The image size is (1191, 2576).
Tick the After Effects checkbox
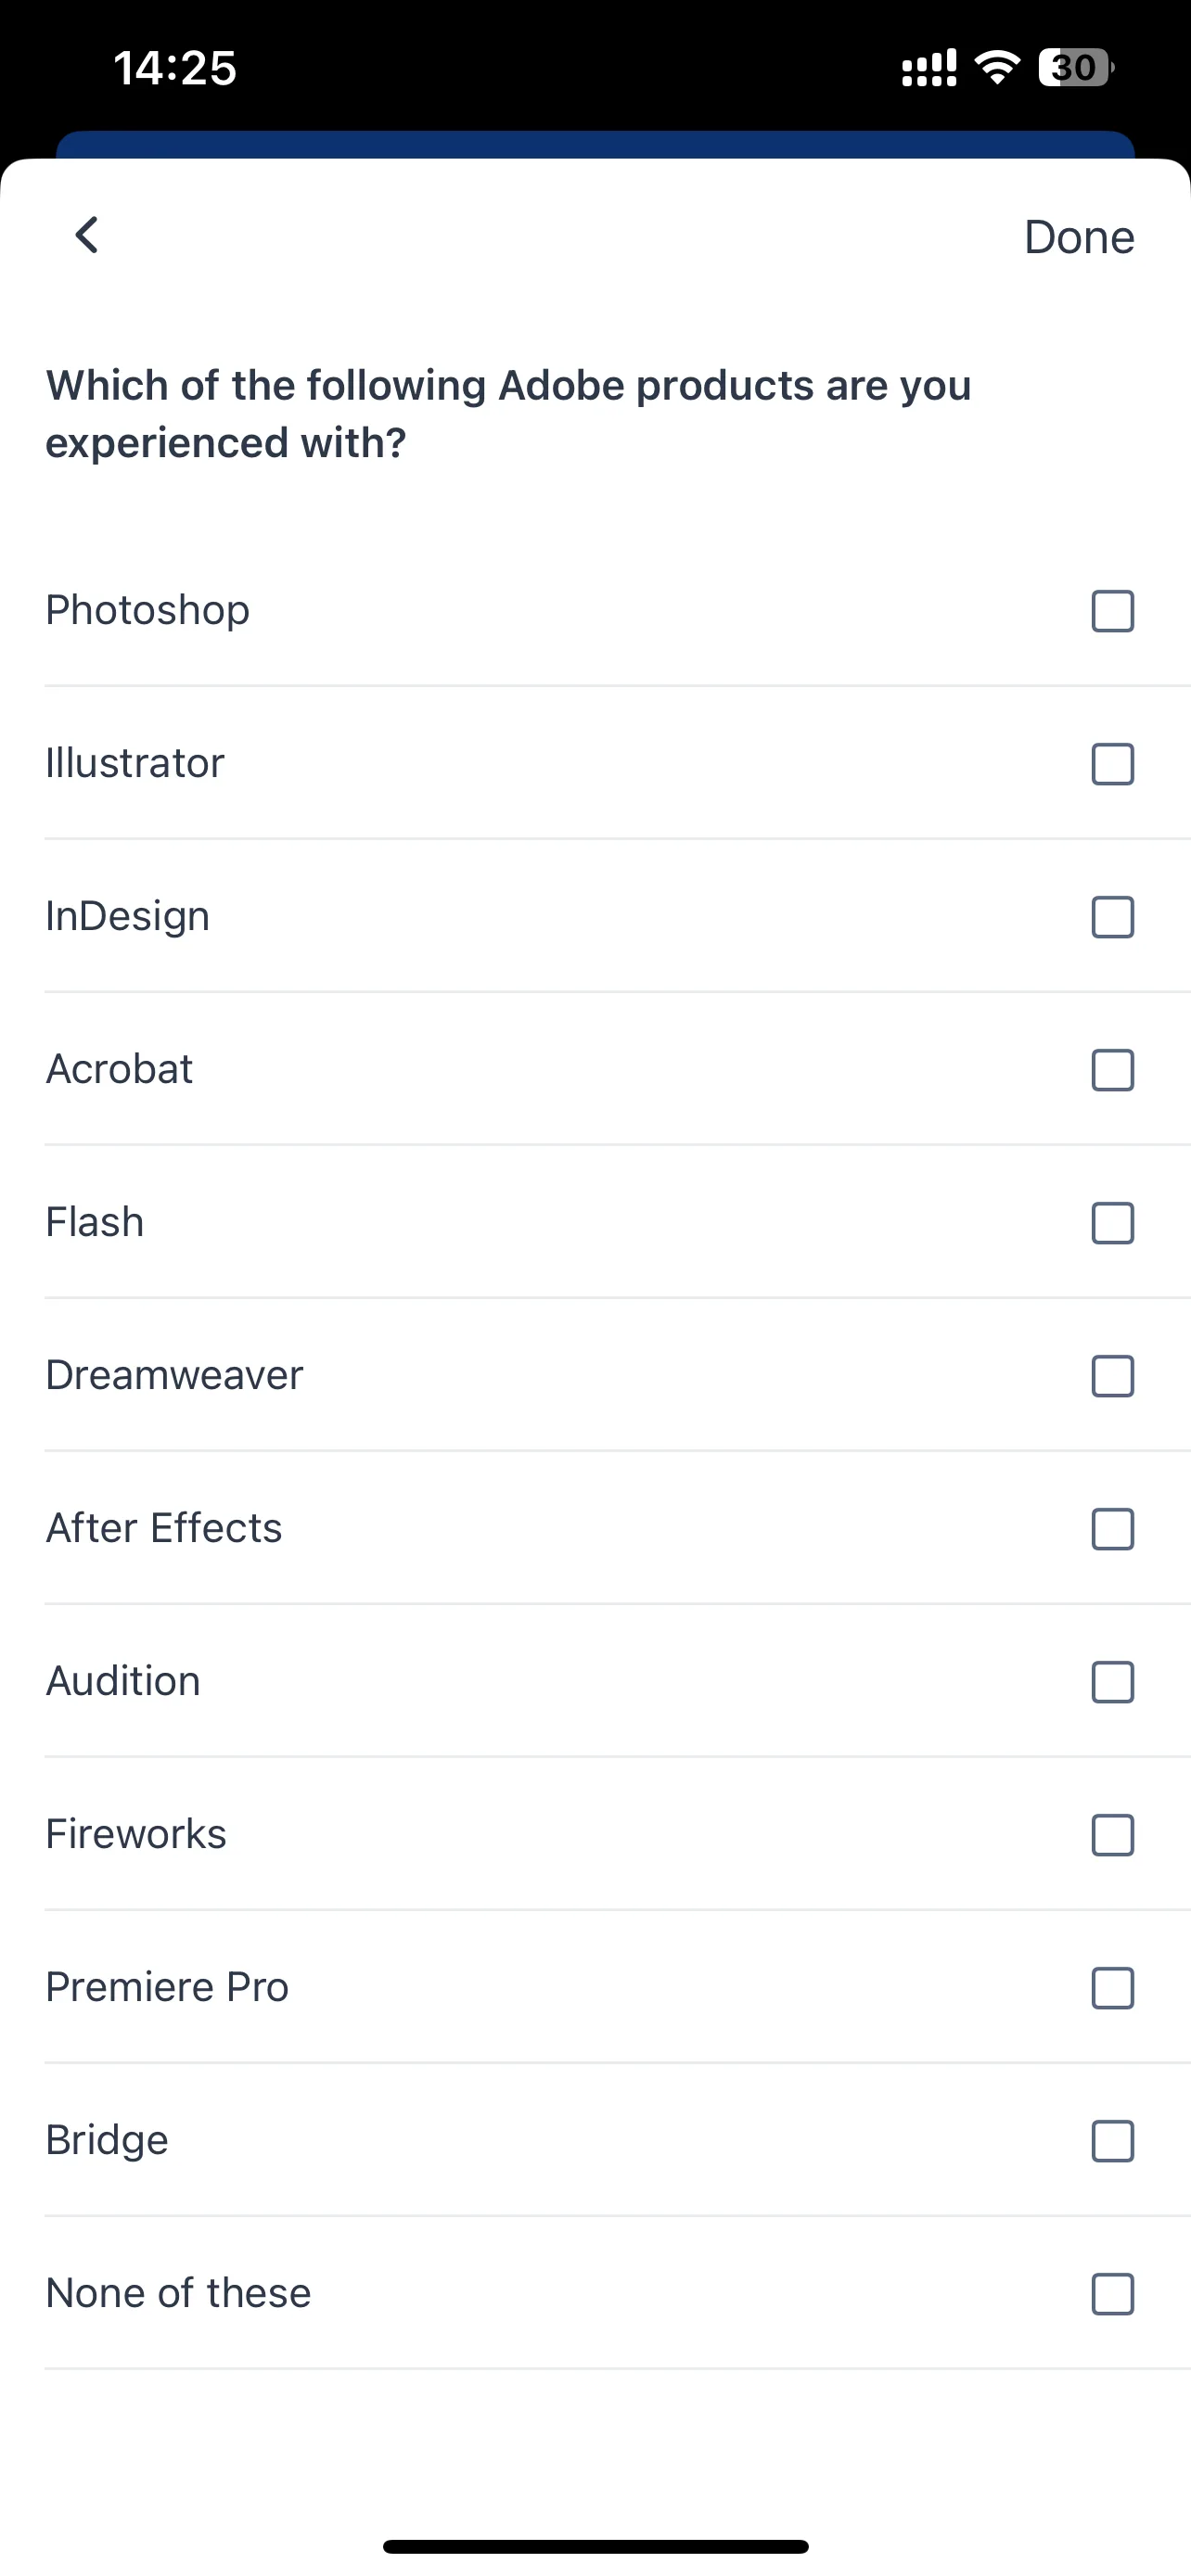[x=1112, y=1529]
